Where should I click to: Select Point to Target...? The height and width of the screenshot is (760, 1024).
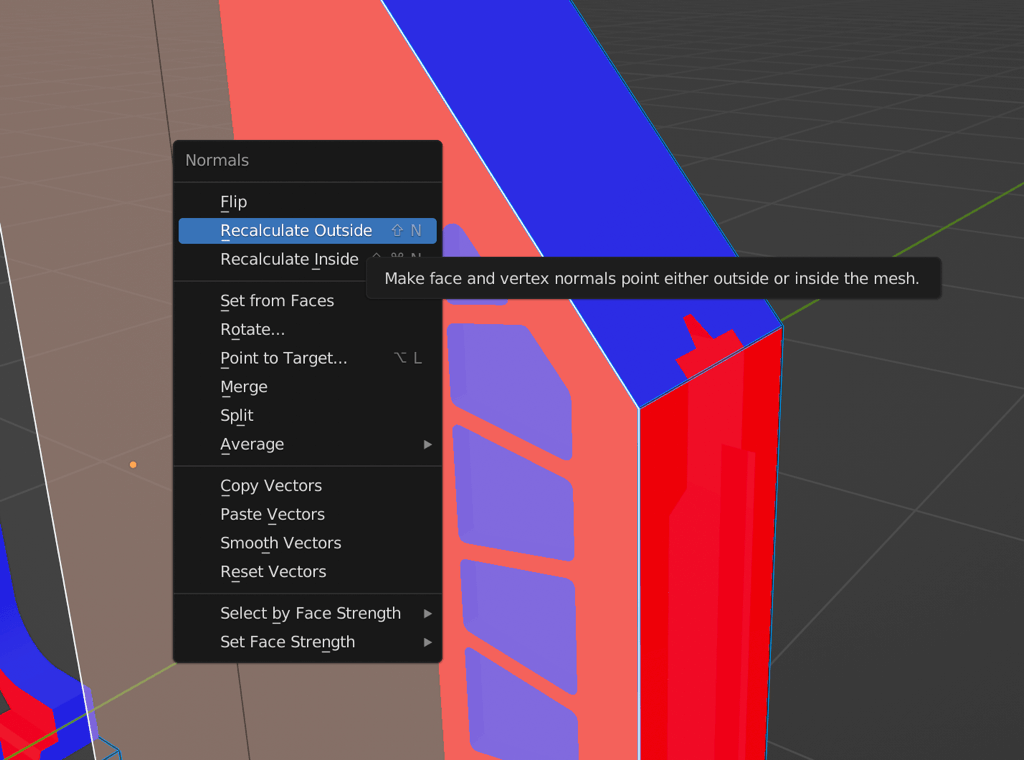pos(307,358)
